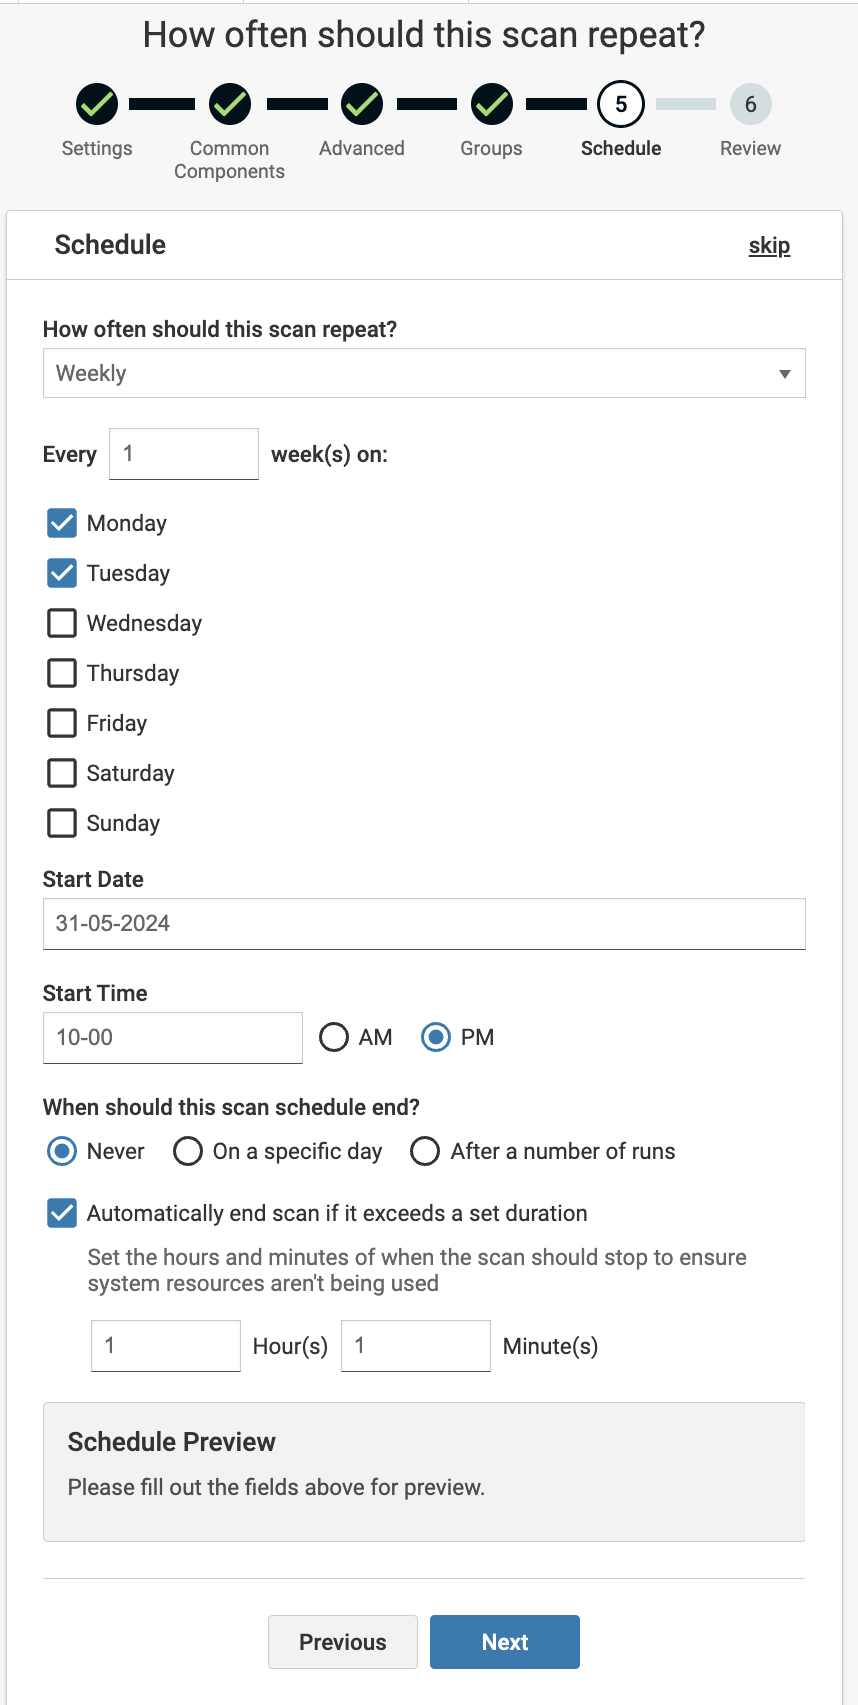858x1705 pixels.
Task: Click step 5 Schedule circle
Action: [x=621, y=104]
